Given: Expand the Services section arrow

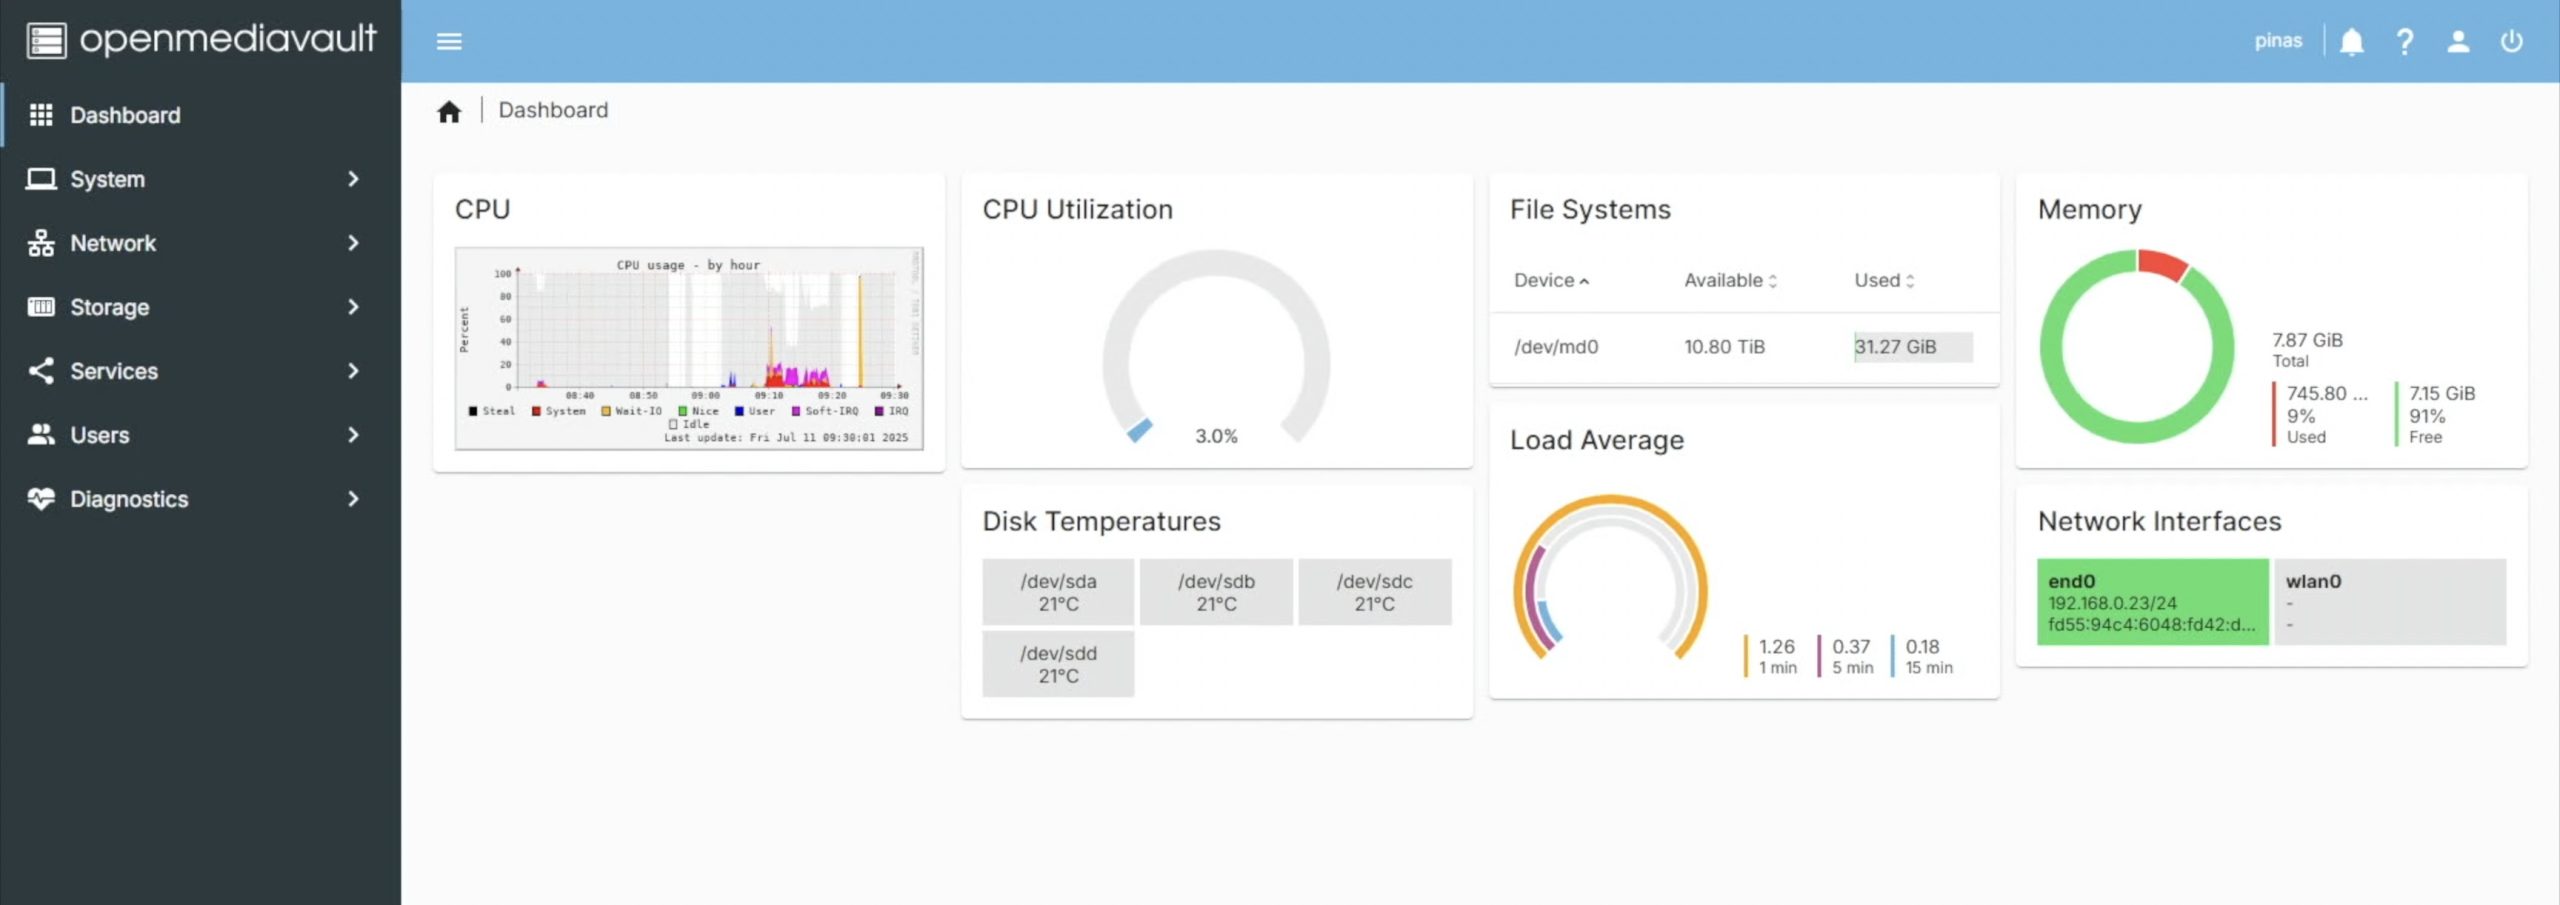Looking at the screenshot, I should (x=353, y=371).
